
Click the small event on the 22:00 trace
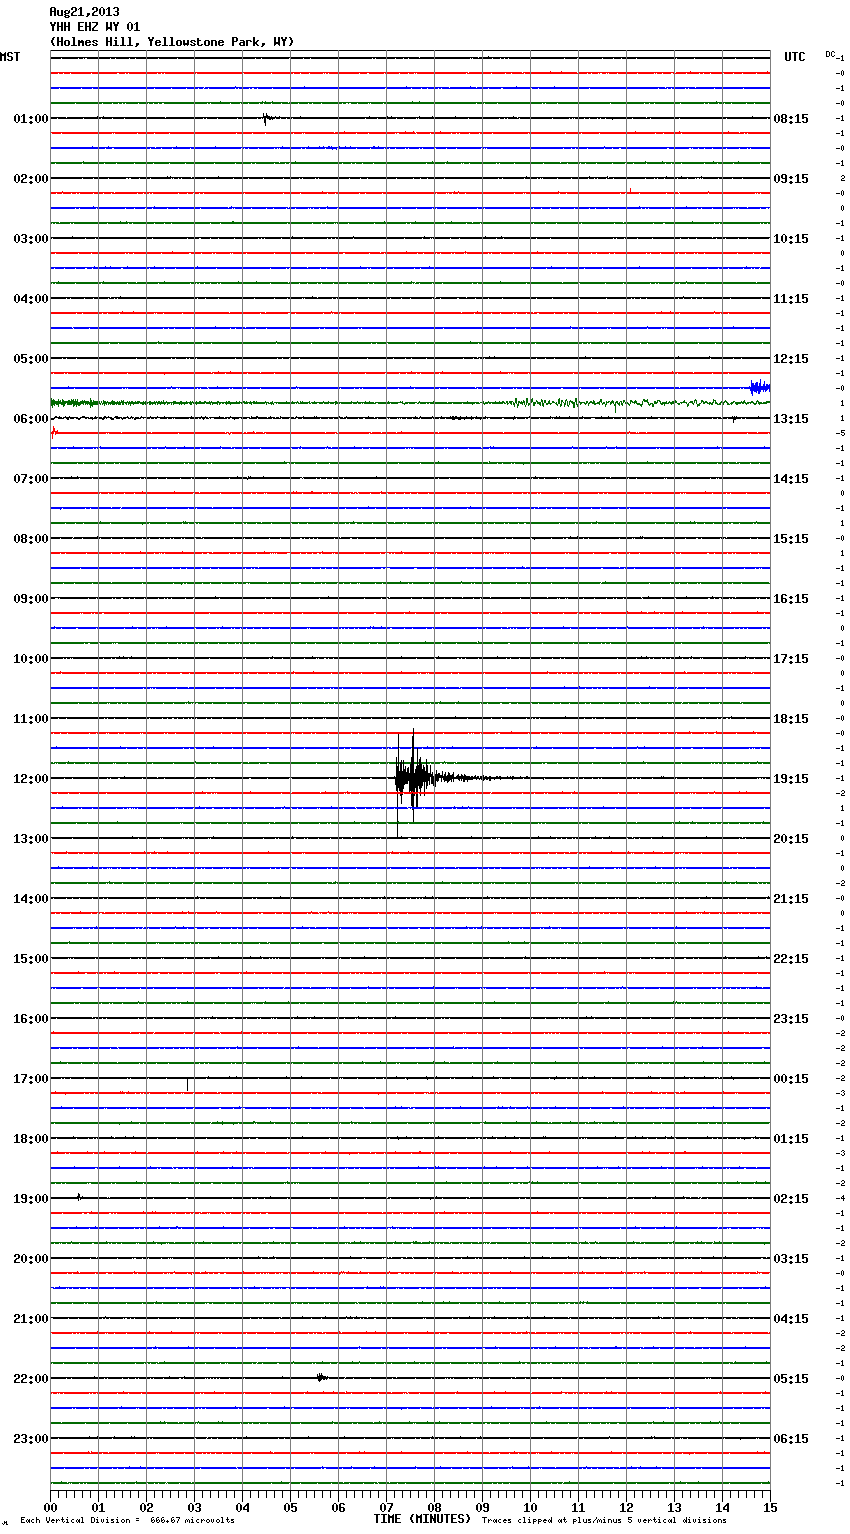[x=322, y=1378]
